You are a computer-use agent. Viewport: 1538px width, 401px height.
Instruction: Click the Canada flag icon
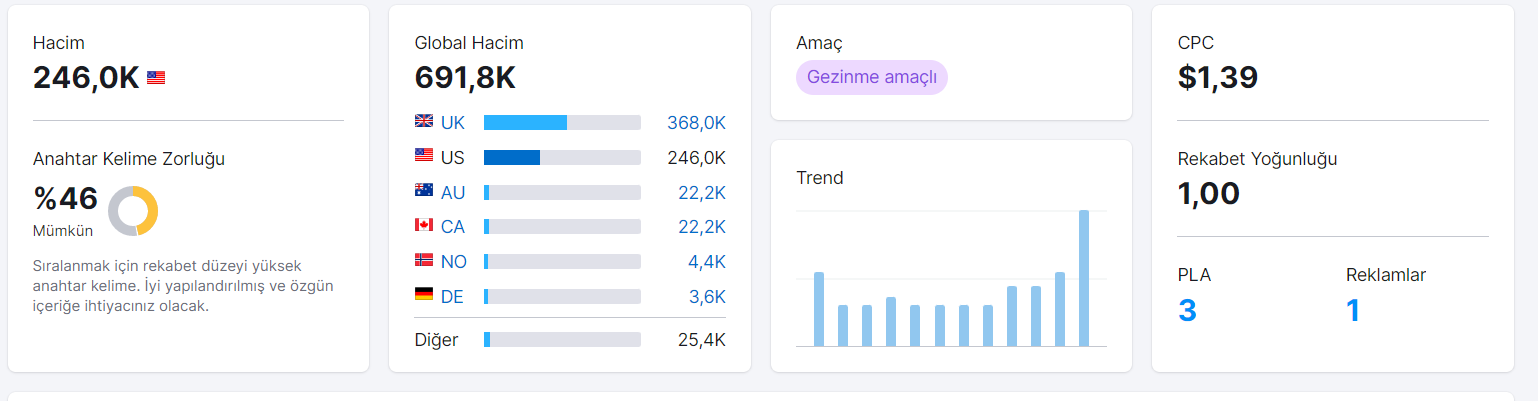(x=424, y=225)
